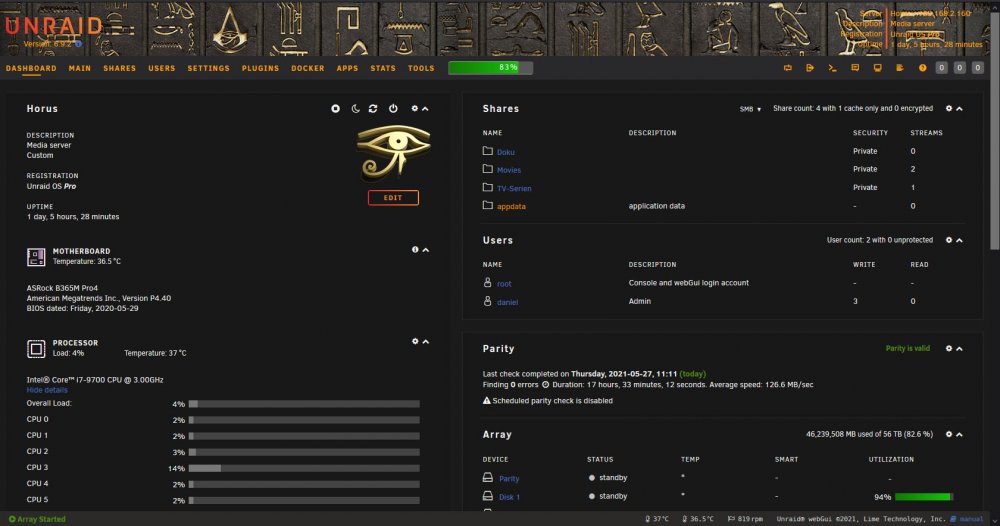Open Processor section settings gear
Screen dimensions: 1000x526
415,342
